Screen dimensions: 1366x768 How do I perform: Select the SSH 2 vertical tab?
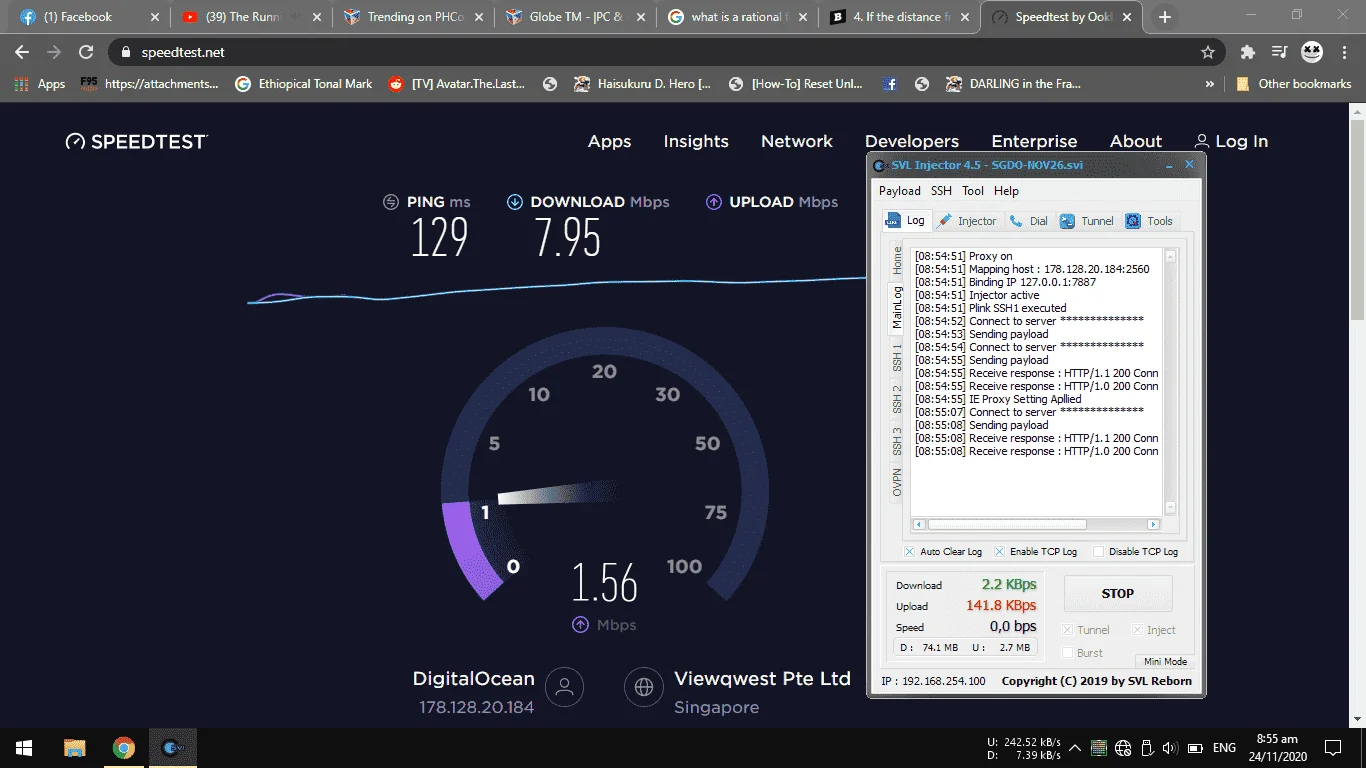coord(897,399)
